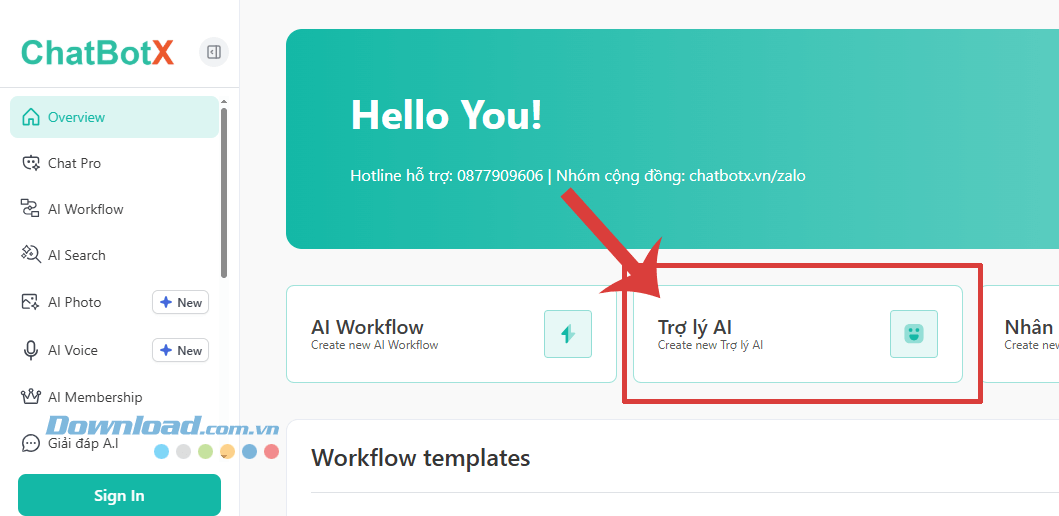
Task: Open Chat Pro from its sidebar icon
Action: pyautogui.click(x=31, y=163)
